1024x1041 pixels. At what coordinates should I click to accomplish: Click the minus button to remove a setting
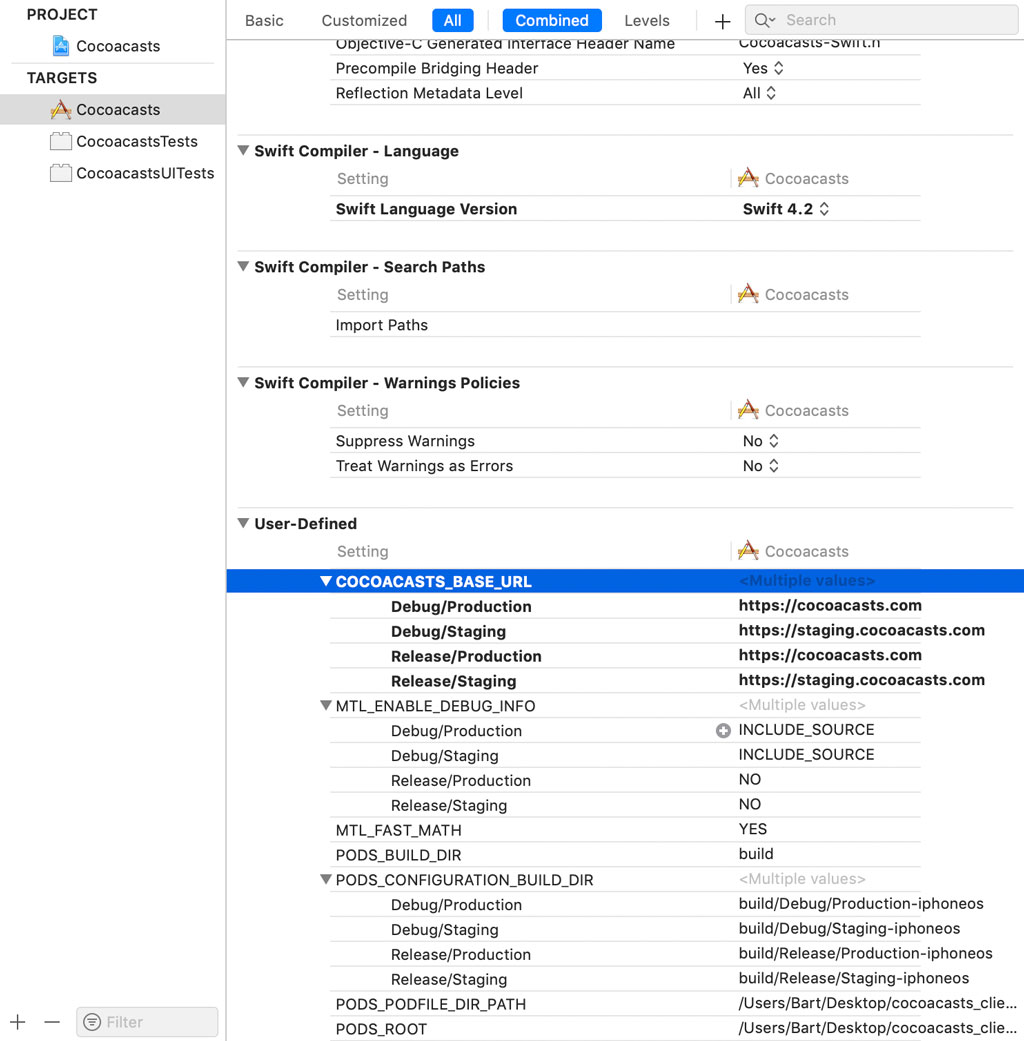pos(52,1022)
